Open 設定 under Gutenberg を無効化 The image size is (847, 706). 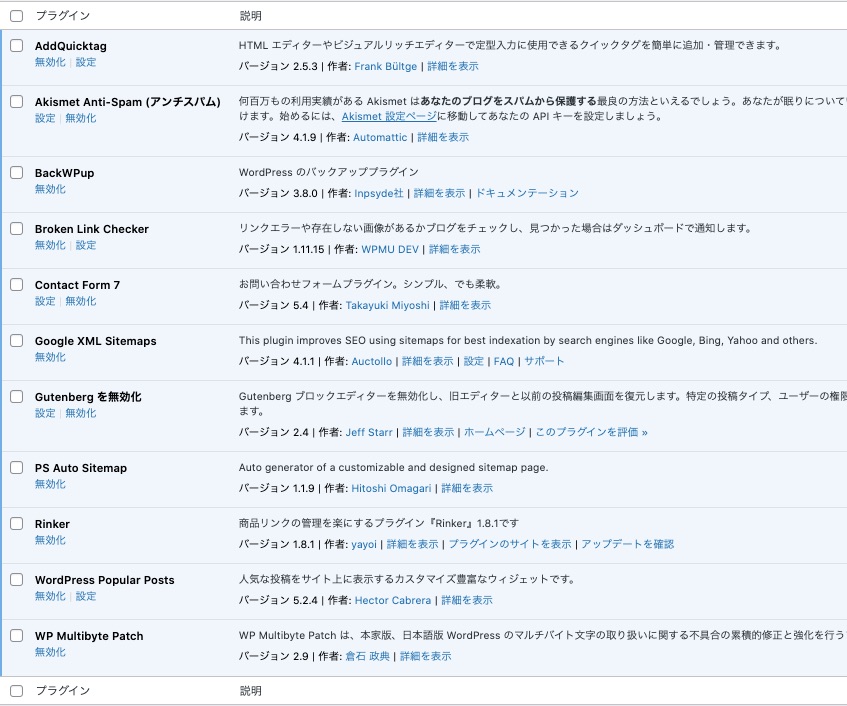(45, 413)
